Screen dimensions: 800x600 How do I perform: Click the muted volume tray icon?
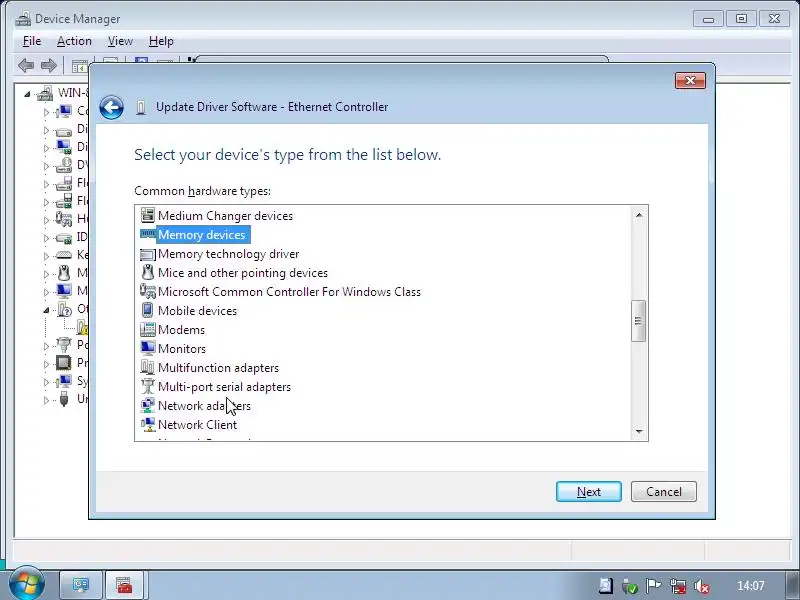(702, 586)
